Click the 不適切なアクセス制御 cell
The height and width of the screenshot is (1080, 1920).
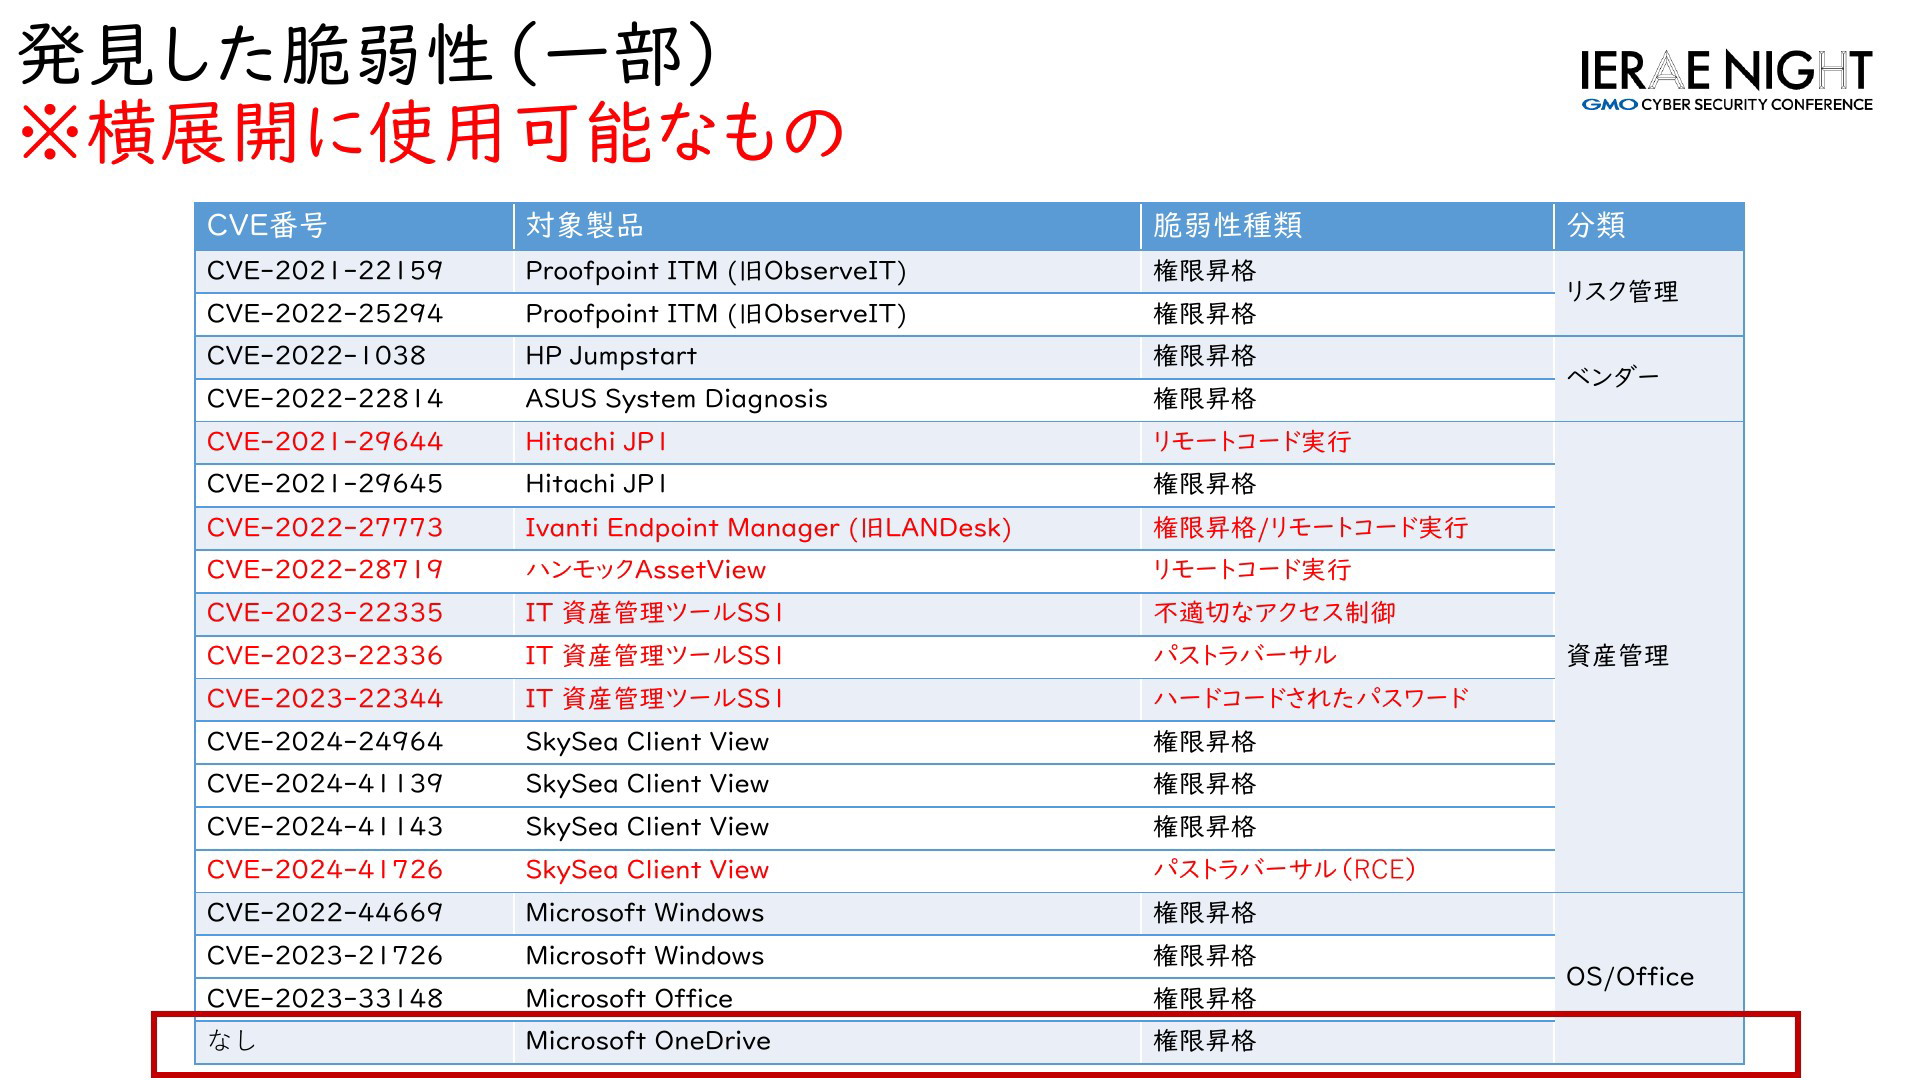pyautogui.click(x=1347, y=613)
